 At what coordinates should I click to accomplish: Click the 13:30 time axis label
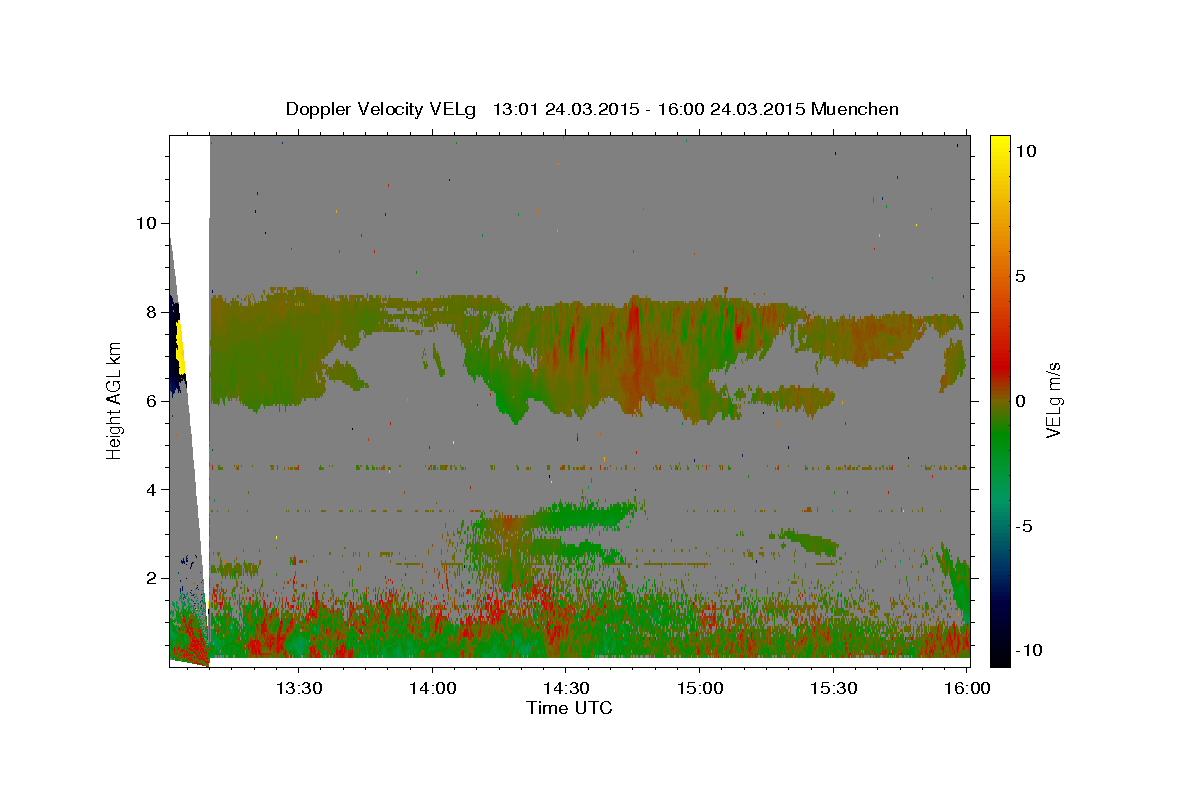coord(298,688)
